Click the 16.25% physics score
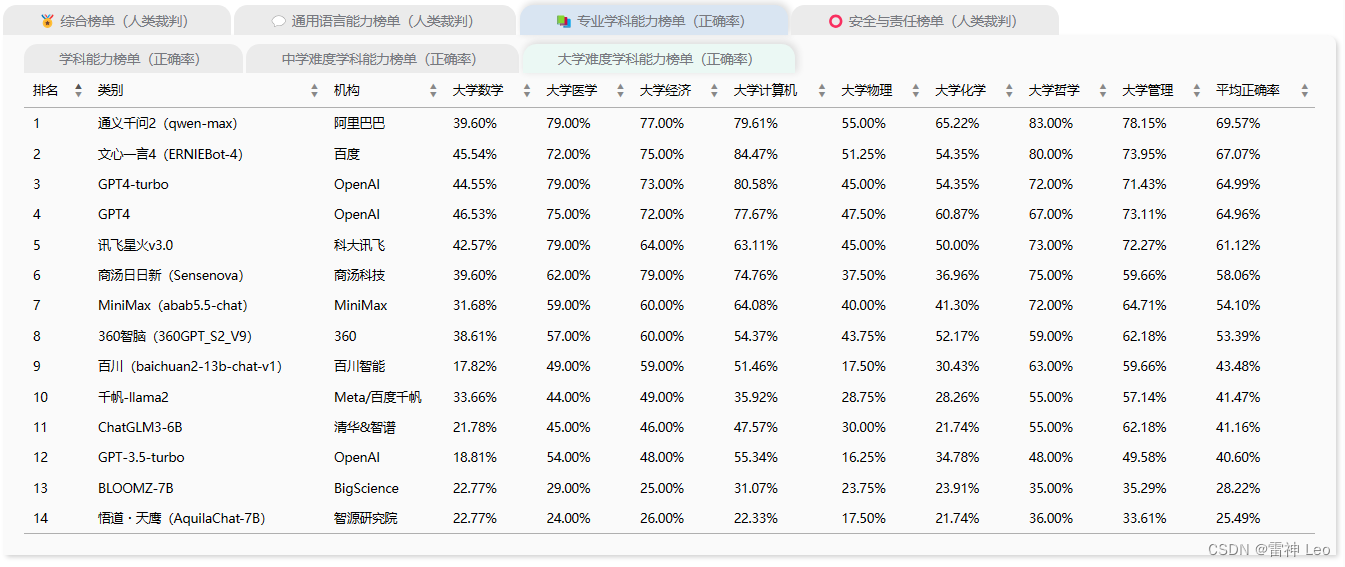The width and height of the screenshot is (1345, 567). click(x=864, y=457)
